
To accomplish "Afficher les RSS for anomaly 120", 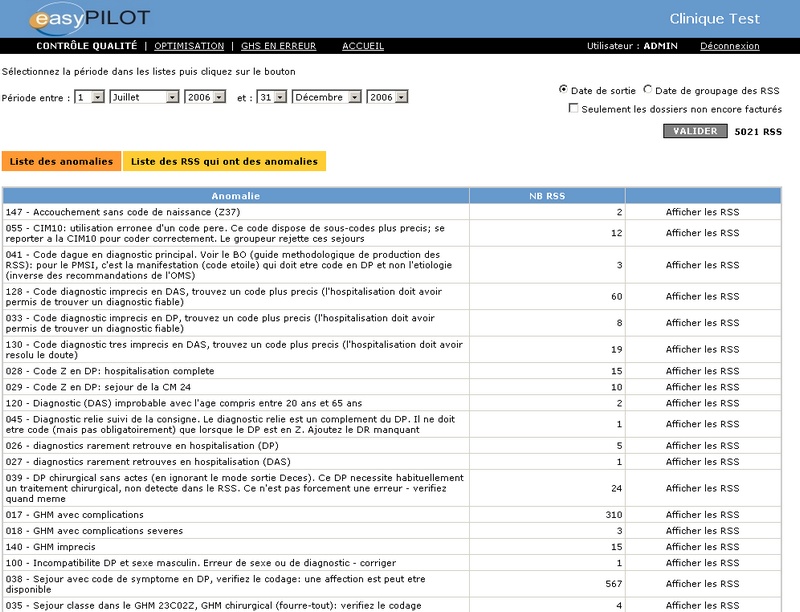I will pos(703,403).
